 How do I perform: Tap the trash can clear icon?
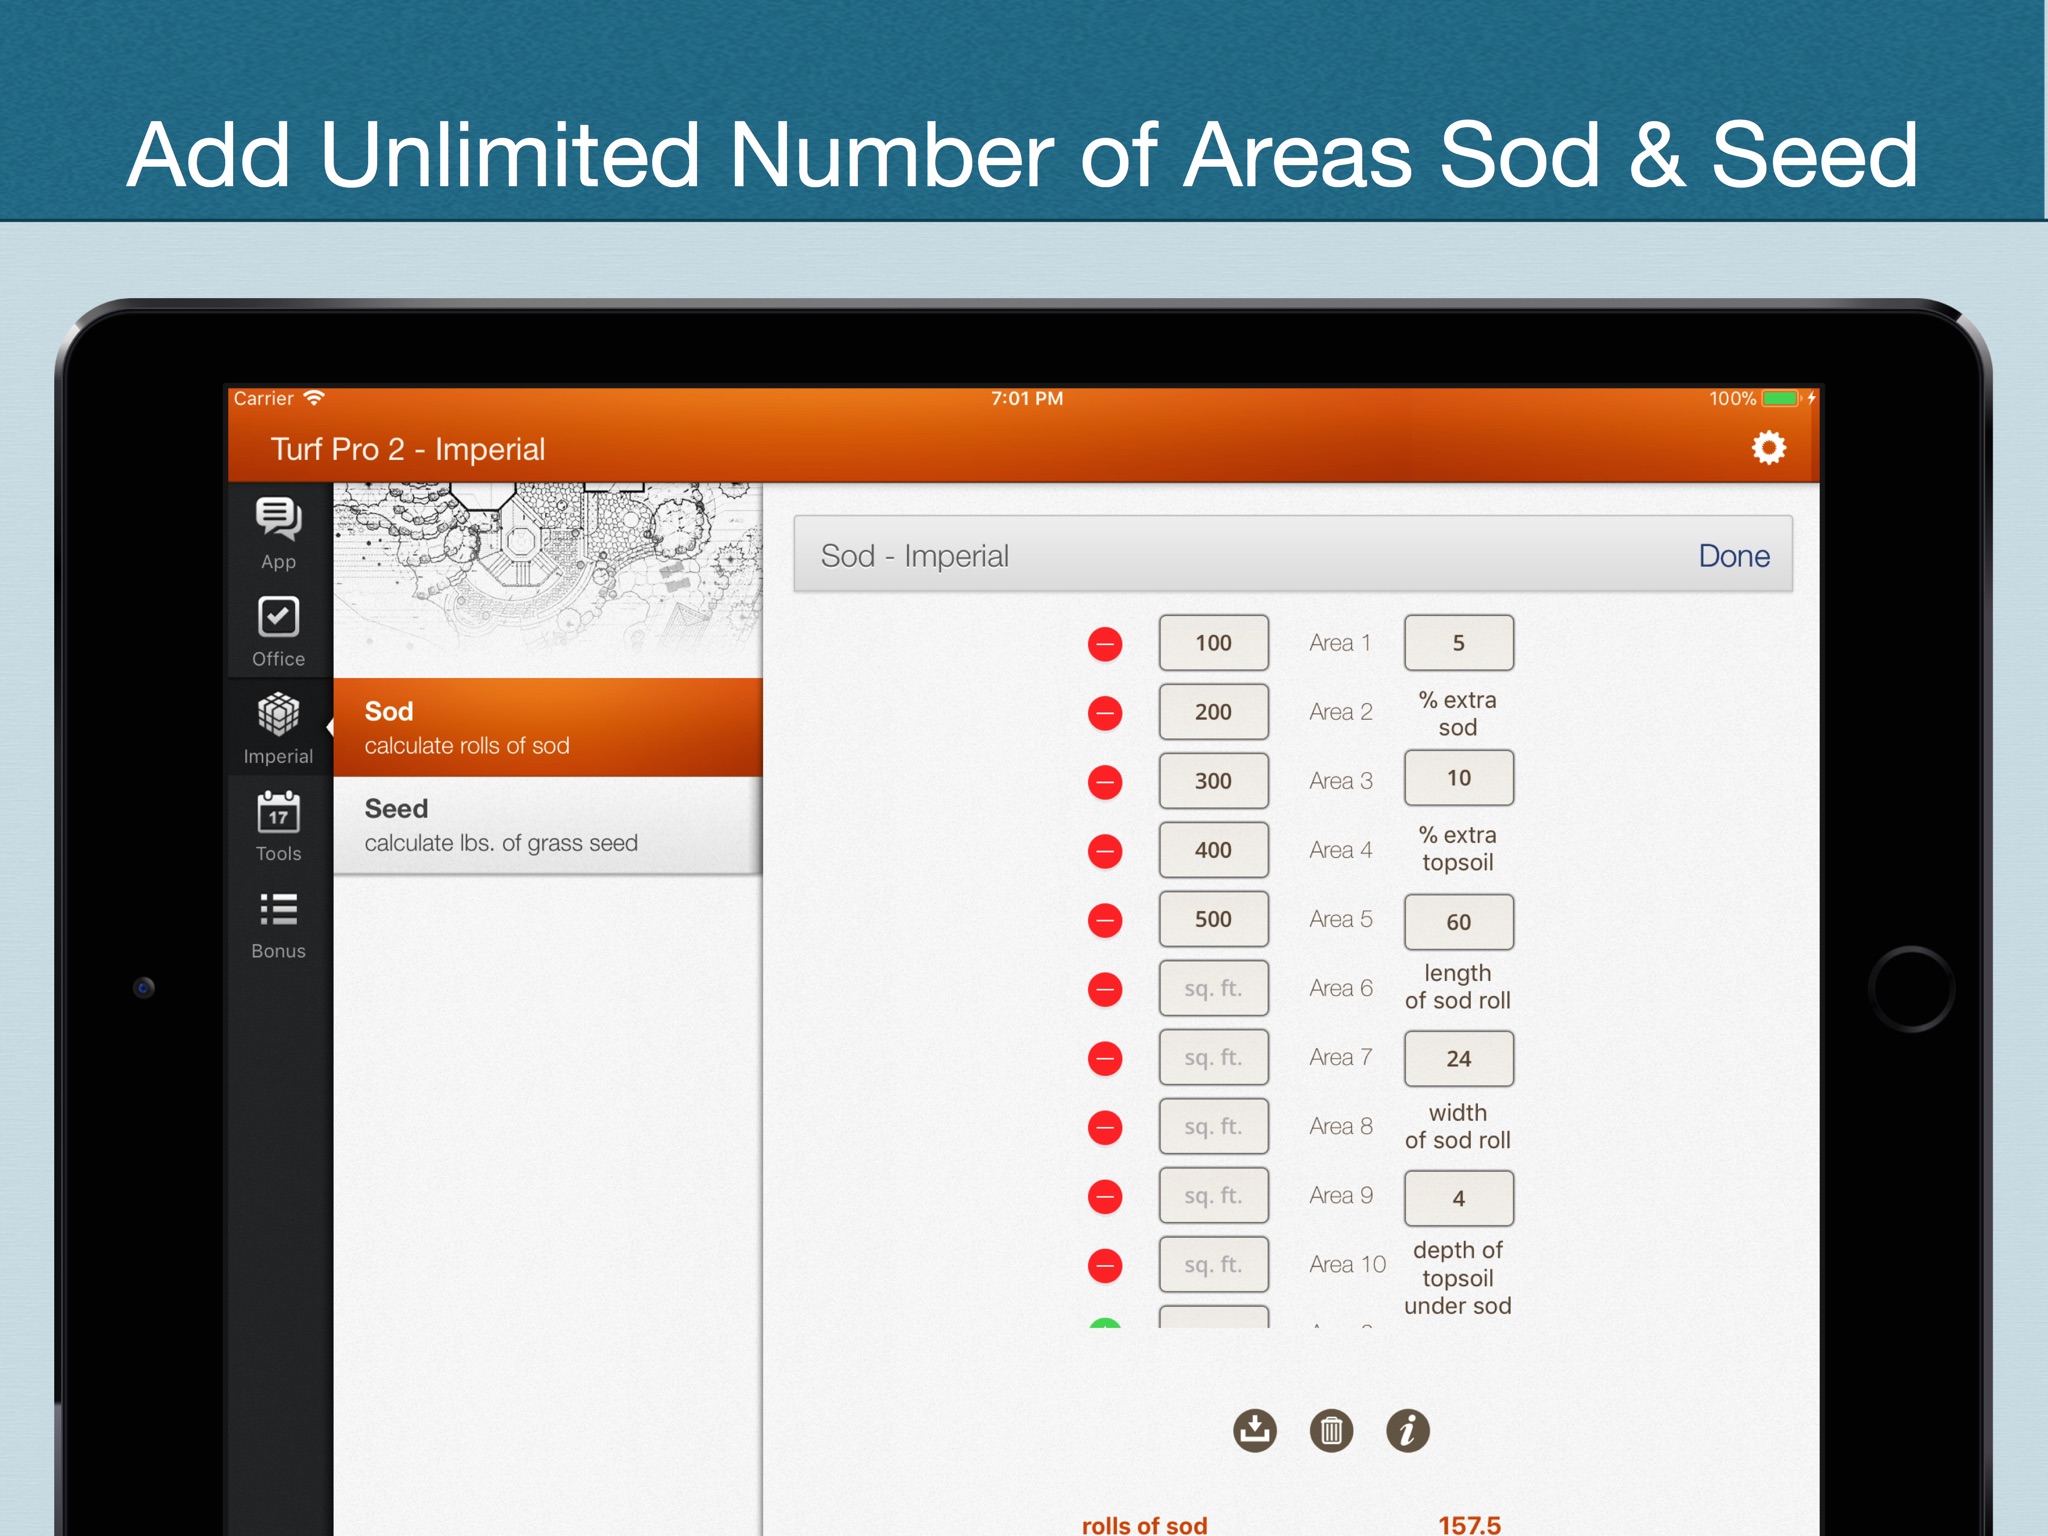pyautogui.click(x=1331, y=1430)
